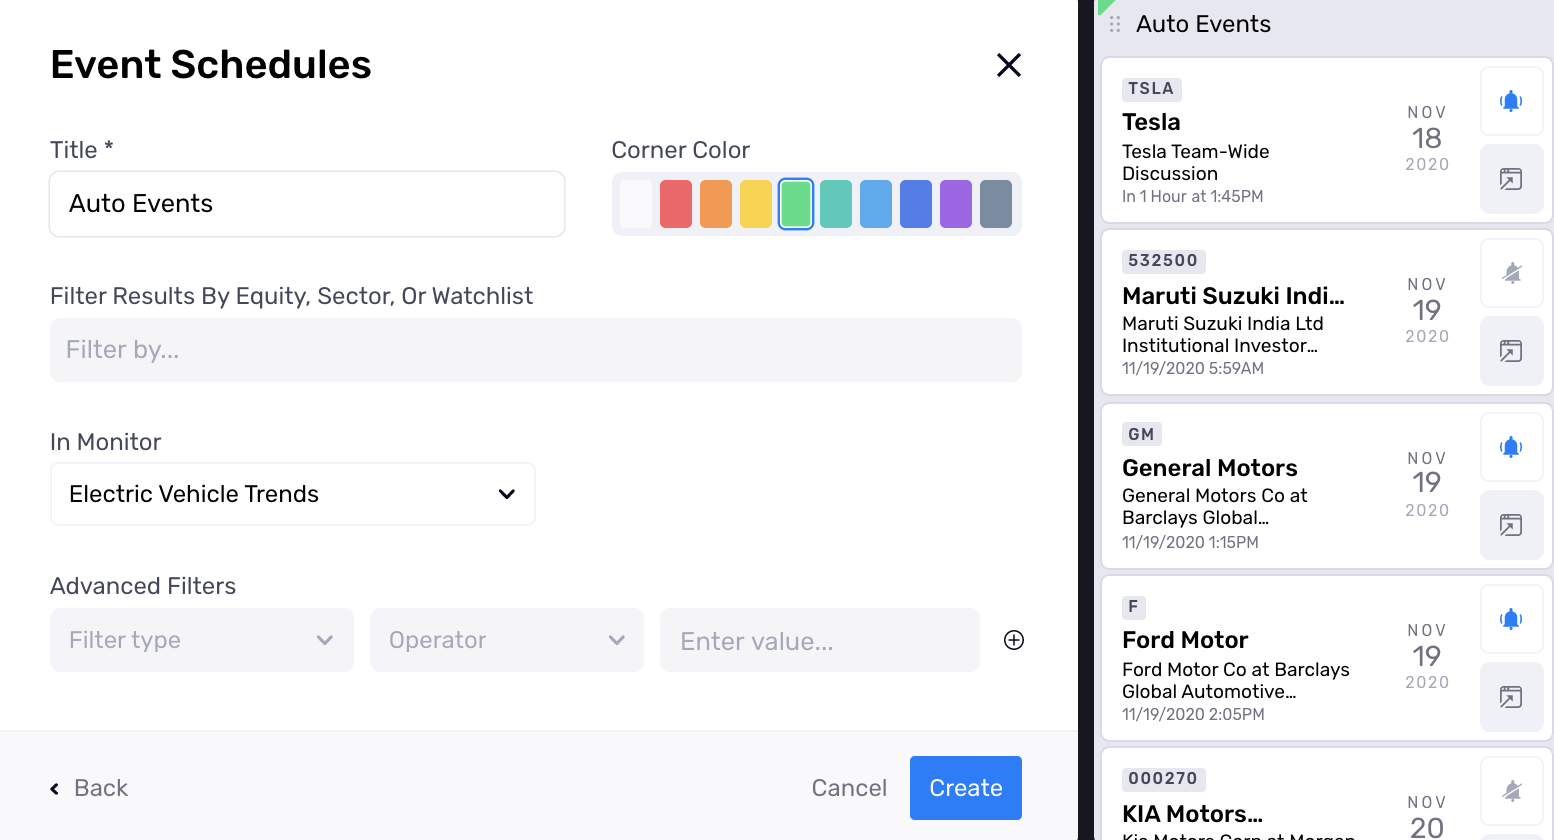Click the Create button
The height and width of the screenshot is (840, 1554).
pyautogui.click(x=966, y=788)
